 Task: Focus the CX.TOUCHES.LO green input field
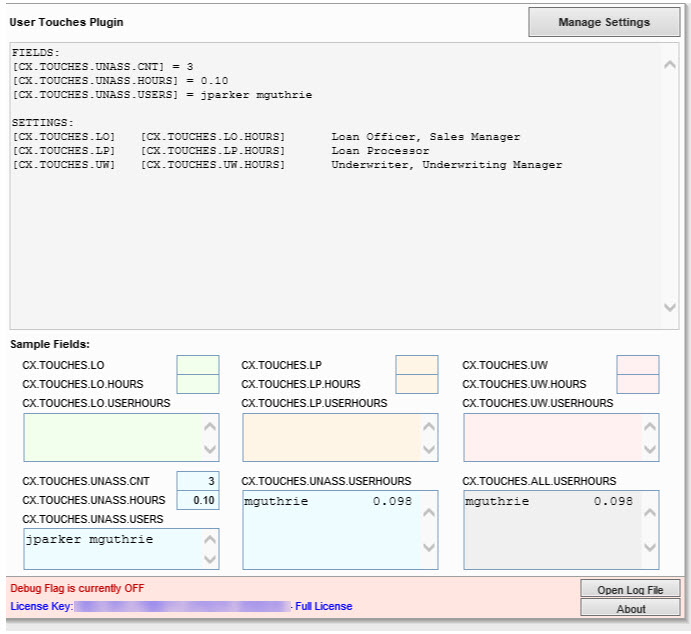[197, 365]
